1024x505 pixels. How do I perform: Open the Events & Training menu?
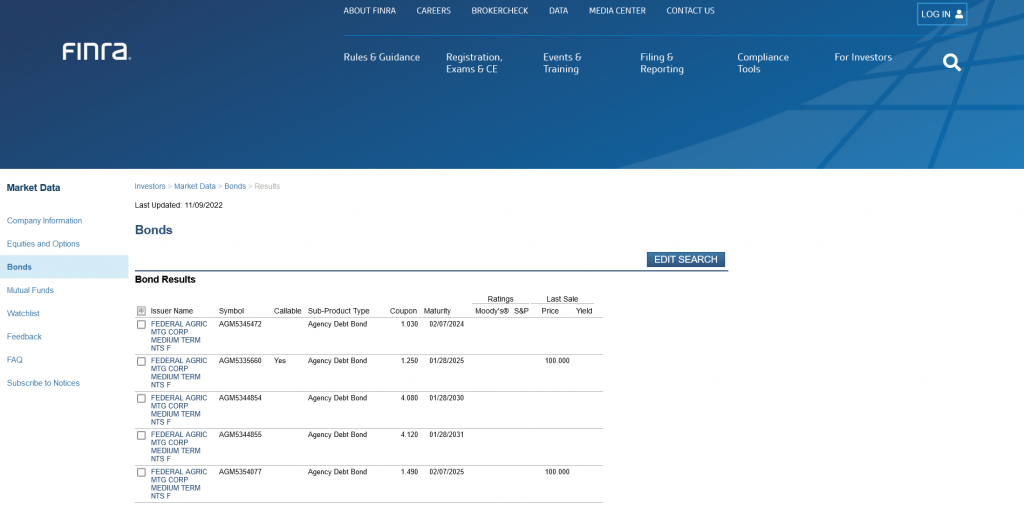click(x=562, y=63)
